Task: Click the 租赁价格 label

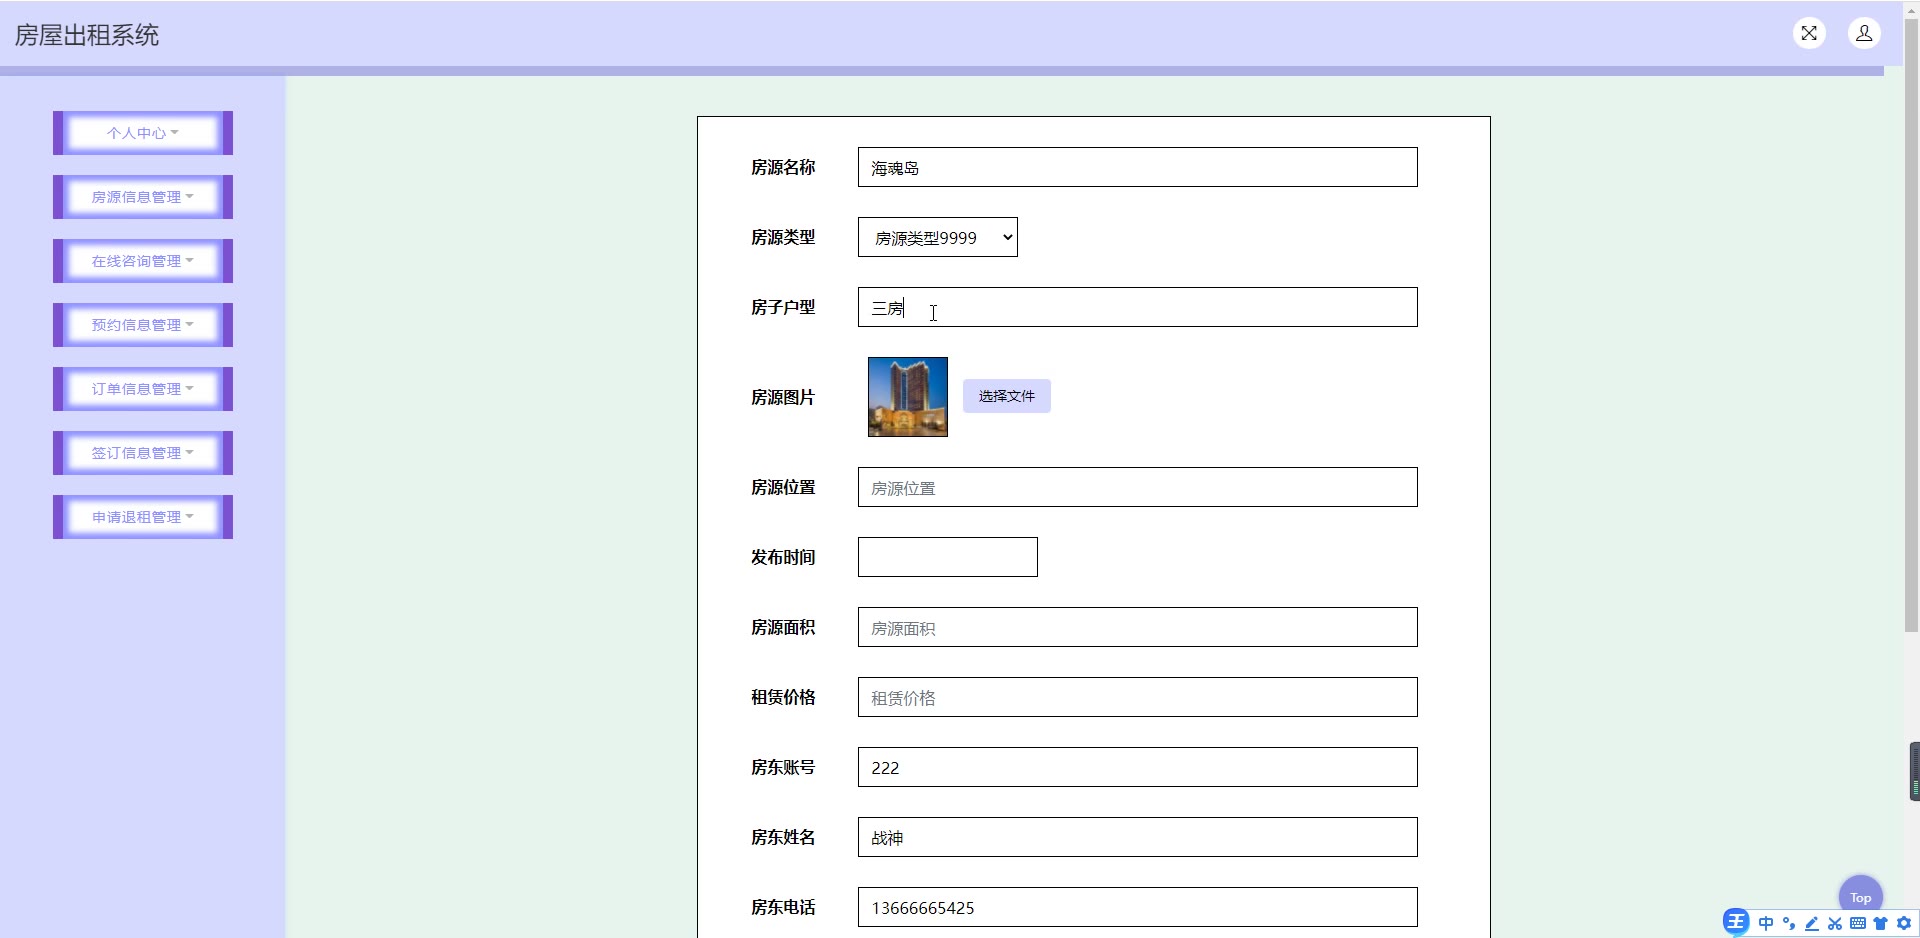Action: click(x=783, y=697)
